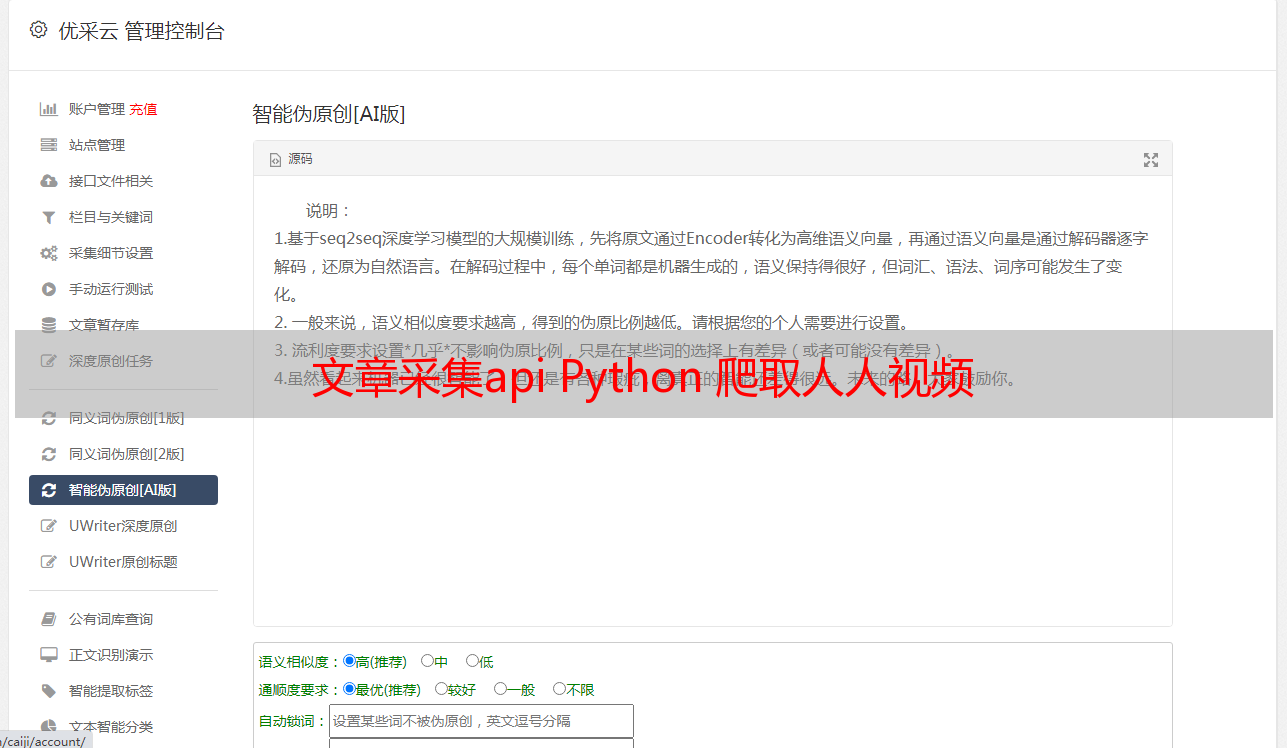Select 通顺度要求 较好 option

[441, 689]
